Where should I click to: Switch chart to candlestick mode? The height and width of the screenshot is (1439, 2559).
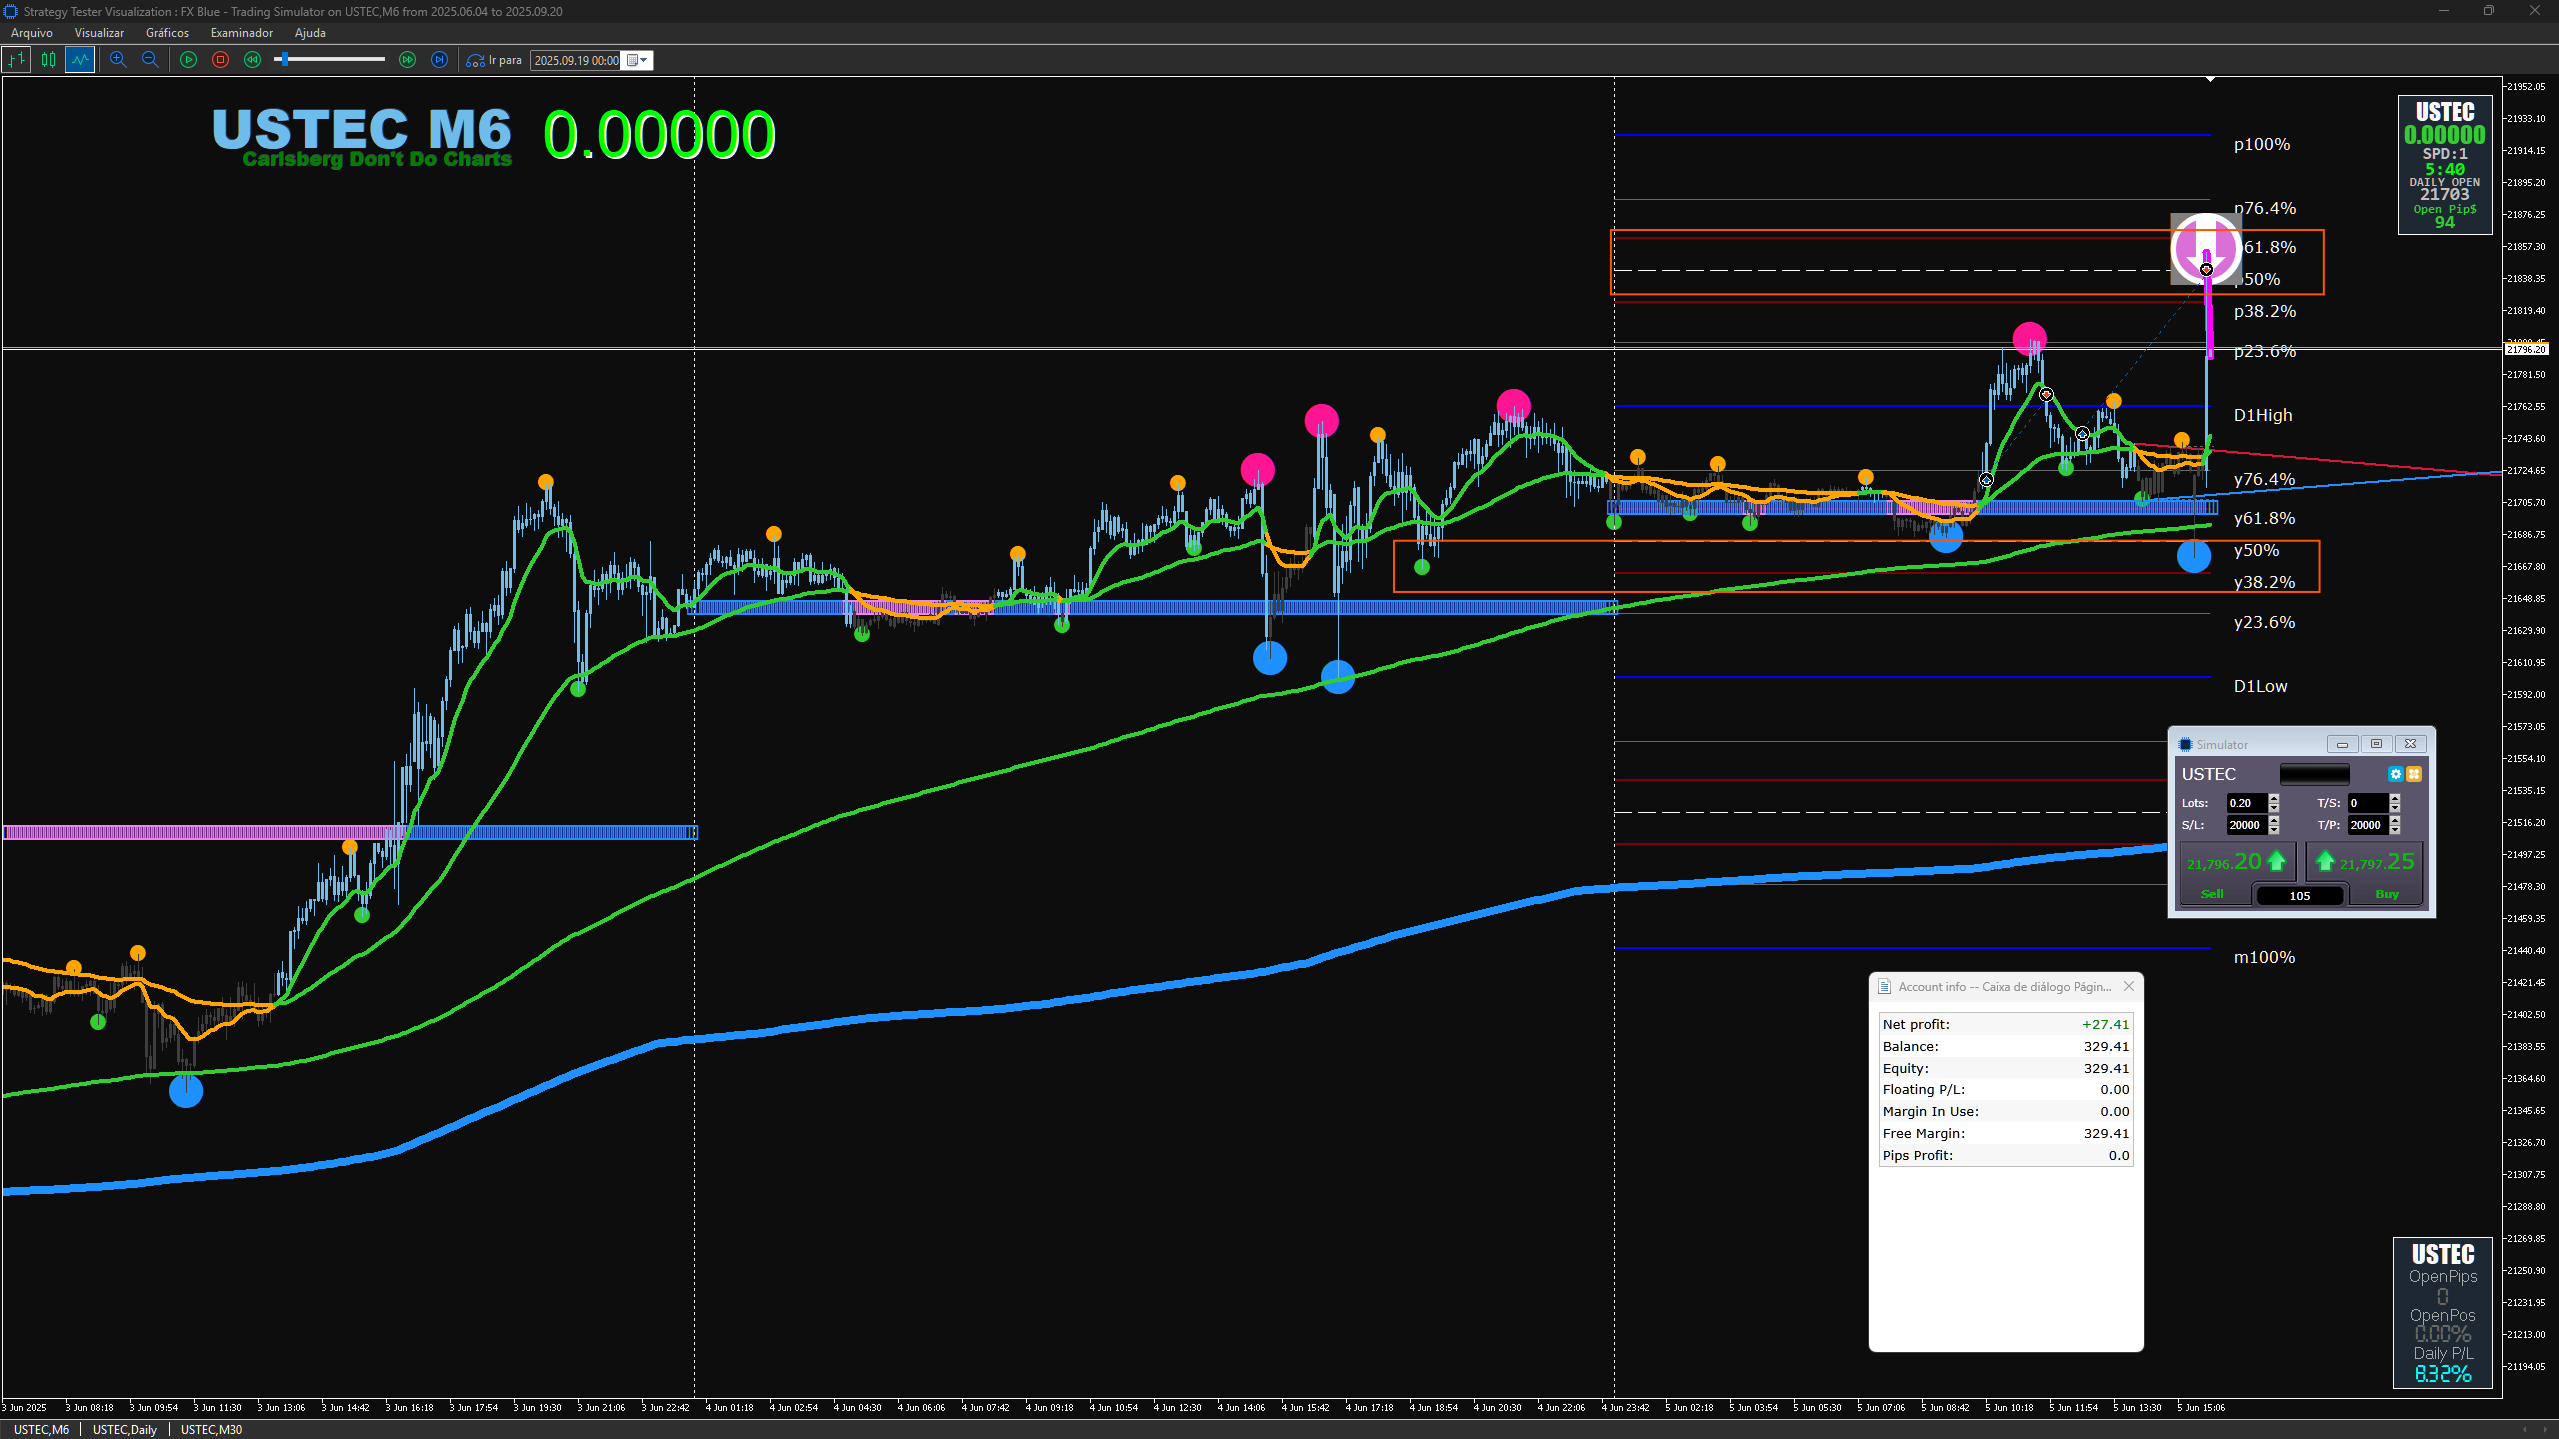click(x=48, y=60)
